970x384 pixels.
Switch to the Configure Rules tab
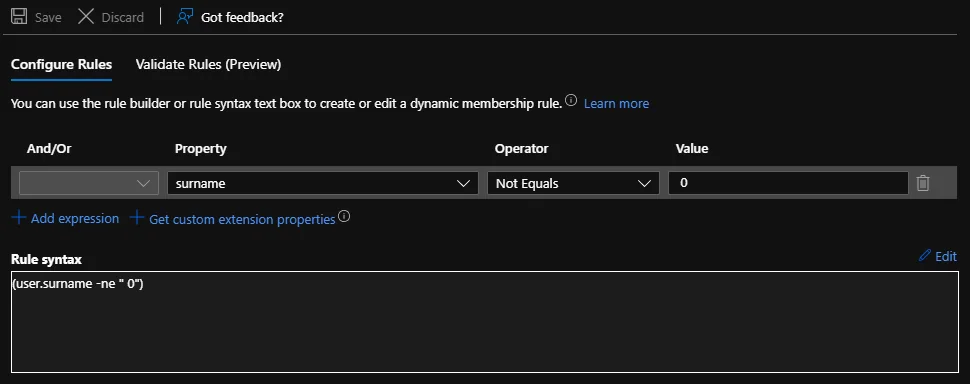point(61,64)
